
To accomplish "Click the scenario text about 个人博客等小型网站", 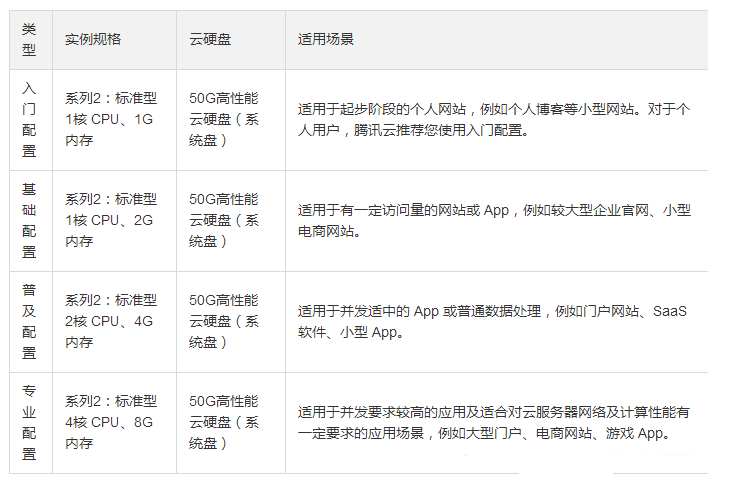I will coord(494,120).
